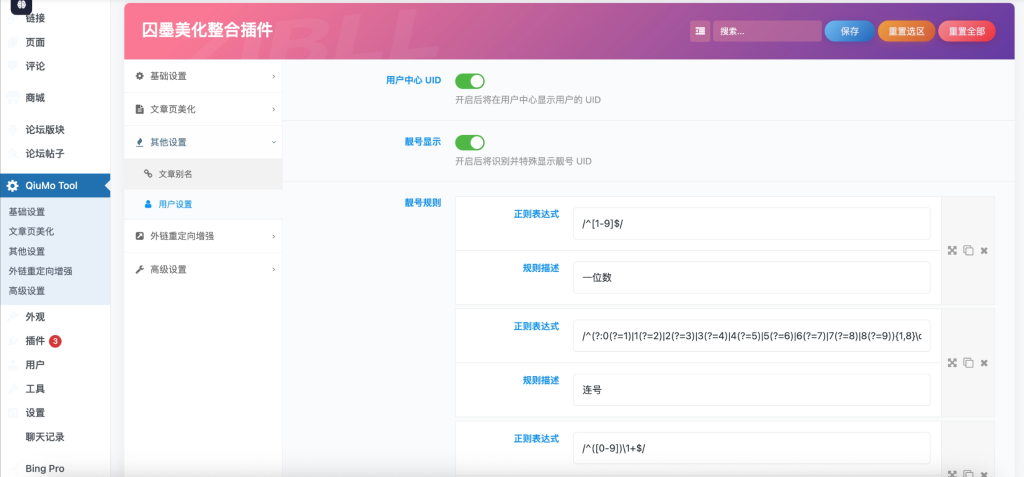
Task: Remove the 连号 rule with the x icon
Action: pos(984,363)
